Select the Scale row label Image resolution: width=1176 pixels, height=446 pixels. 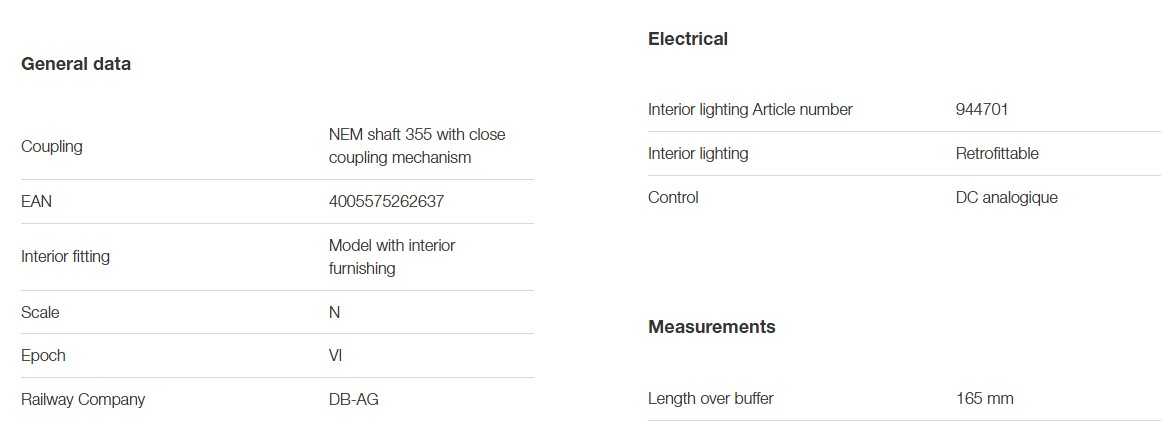(x=40, y=313)
